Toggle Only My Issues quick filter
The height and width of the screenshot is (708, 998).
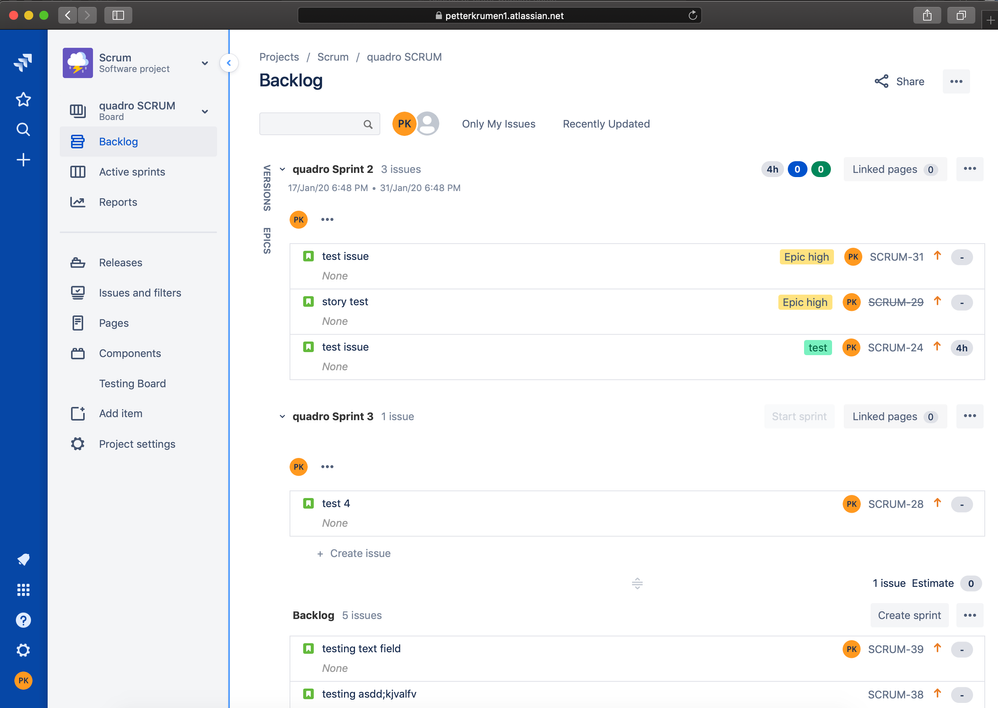(498, 124)
